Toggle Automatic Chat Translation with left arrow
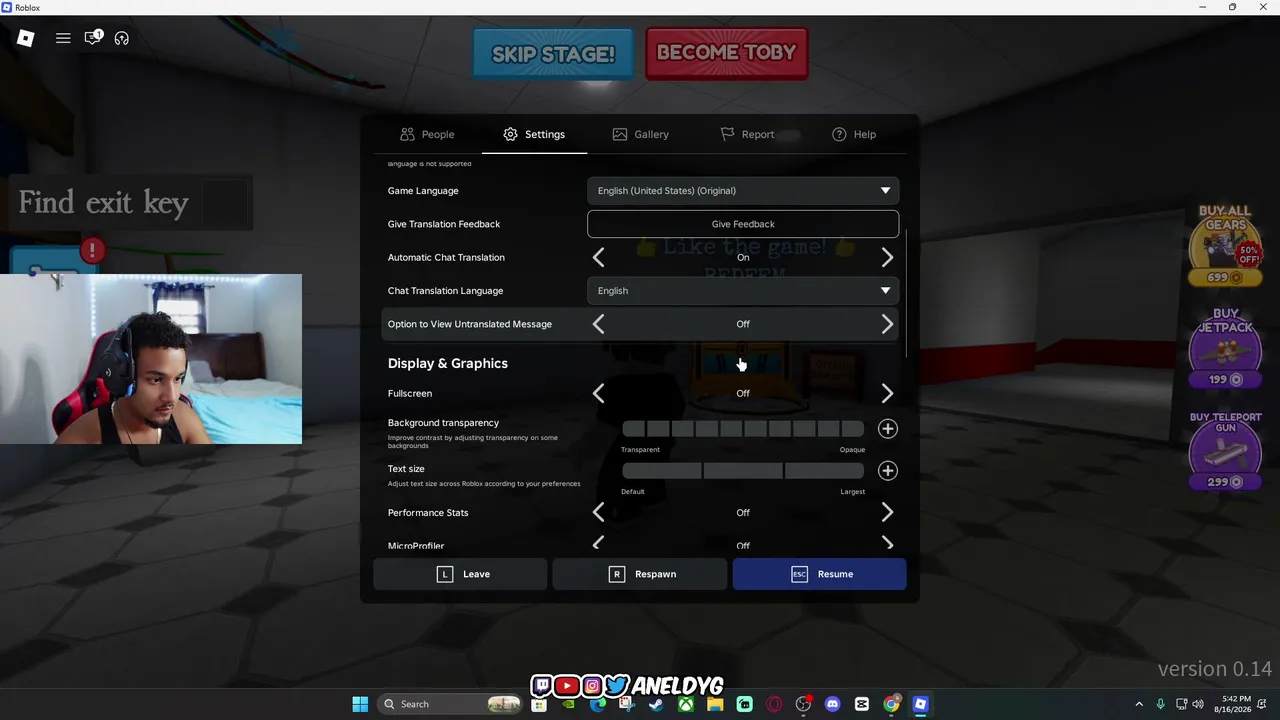The width and height of the screenshot is (1280, 720). (x=598, y=258)
